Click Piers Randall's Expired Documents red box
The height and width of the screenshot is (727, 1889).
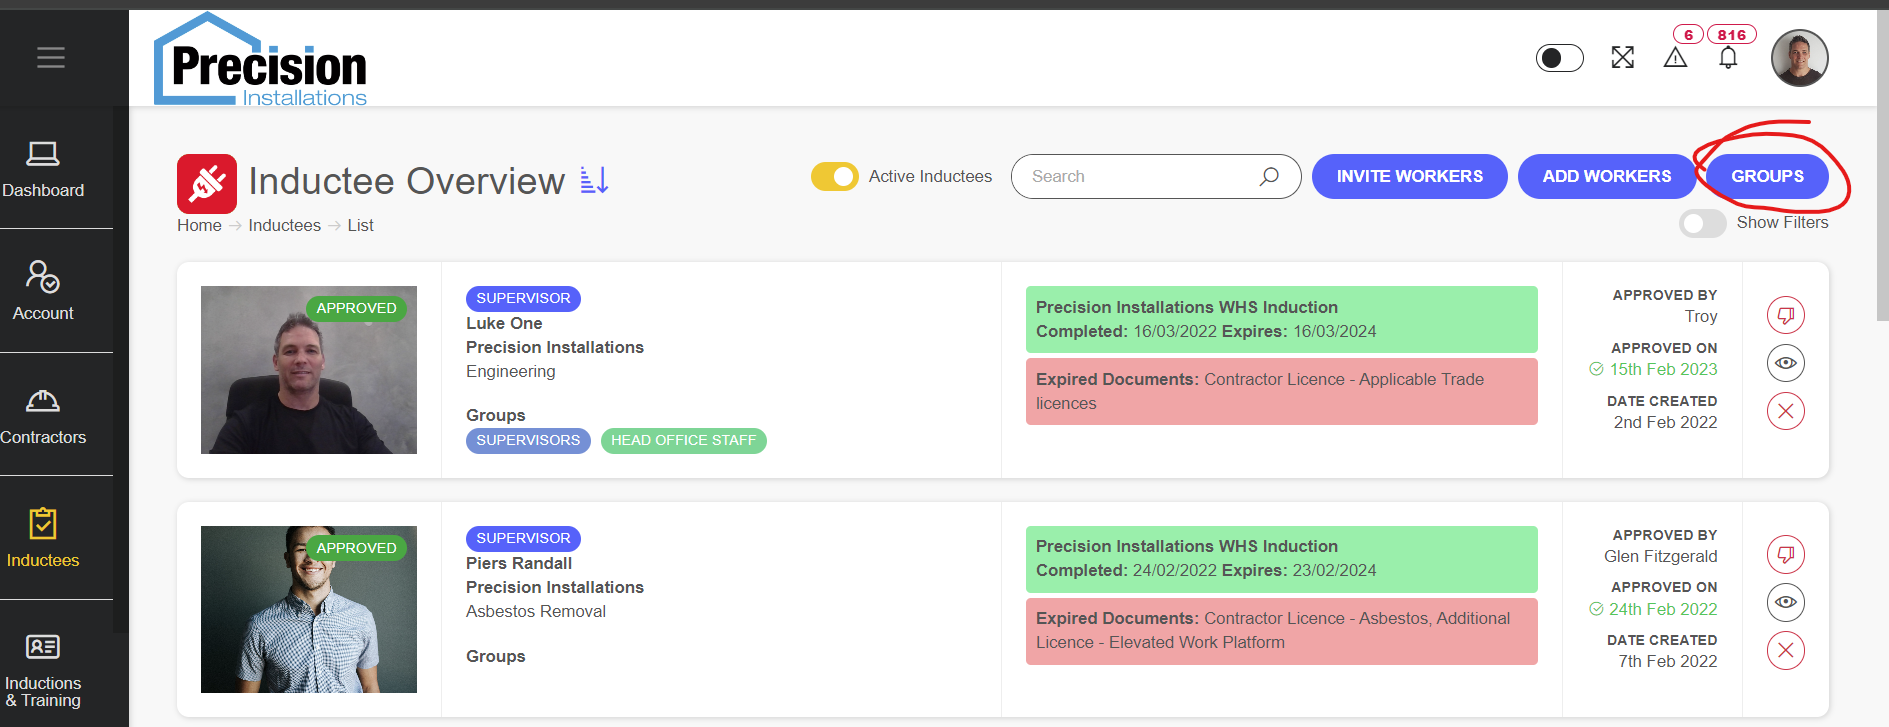coord(1281,631)
